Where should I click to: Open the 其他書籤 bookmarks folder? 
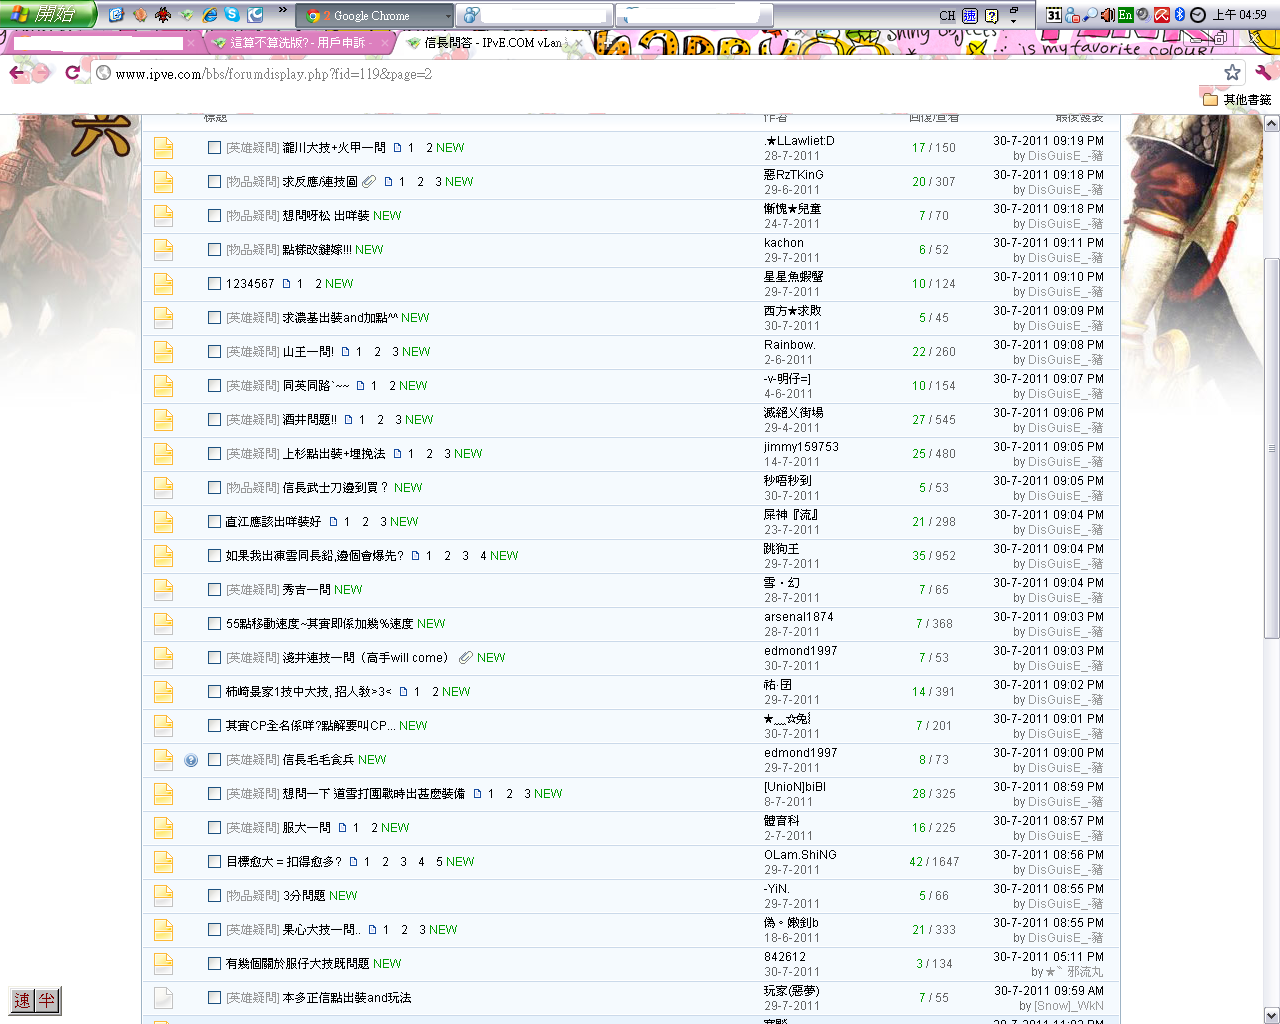[1237, 100]
